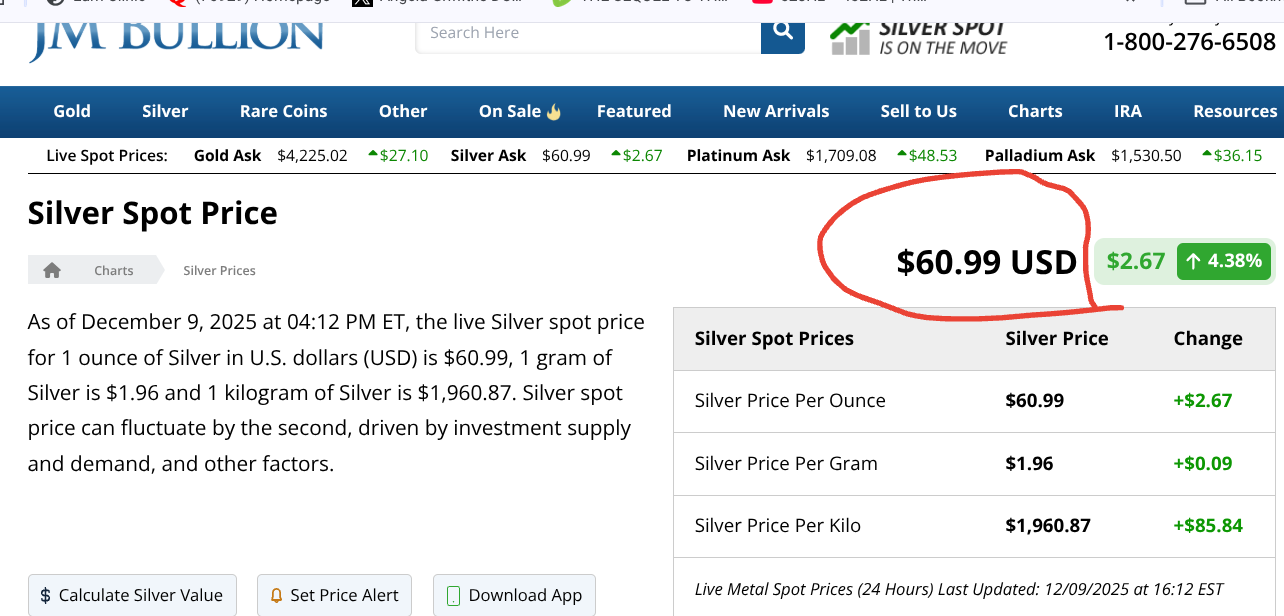Open the Silver navigation menu
1284x616 pixels.
(165, 111)
